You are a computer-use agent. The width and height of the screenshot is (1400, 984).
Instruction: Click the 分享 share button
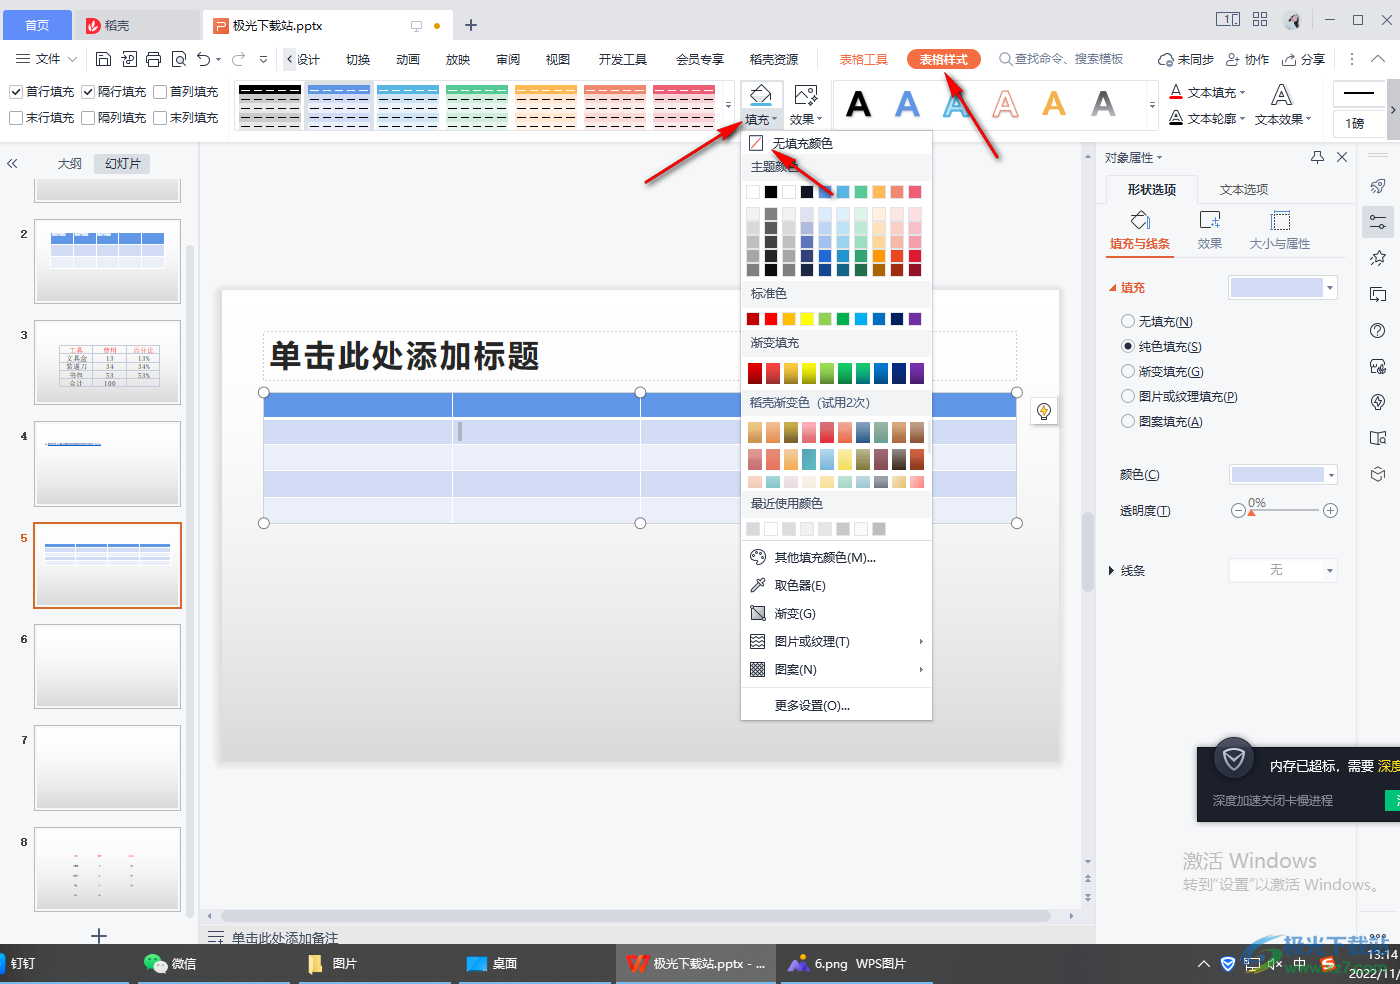[x=1304, y=59]
